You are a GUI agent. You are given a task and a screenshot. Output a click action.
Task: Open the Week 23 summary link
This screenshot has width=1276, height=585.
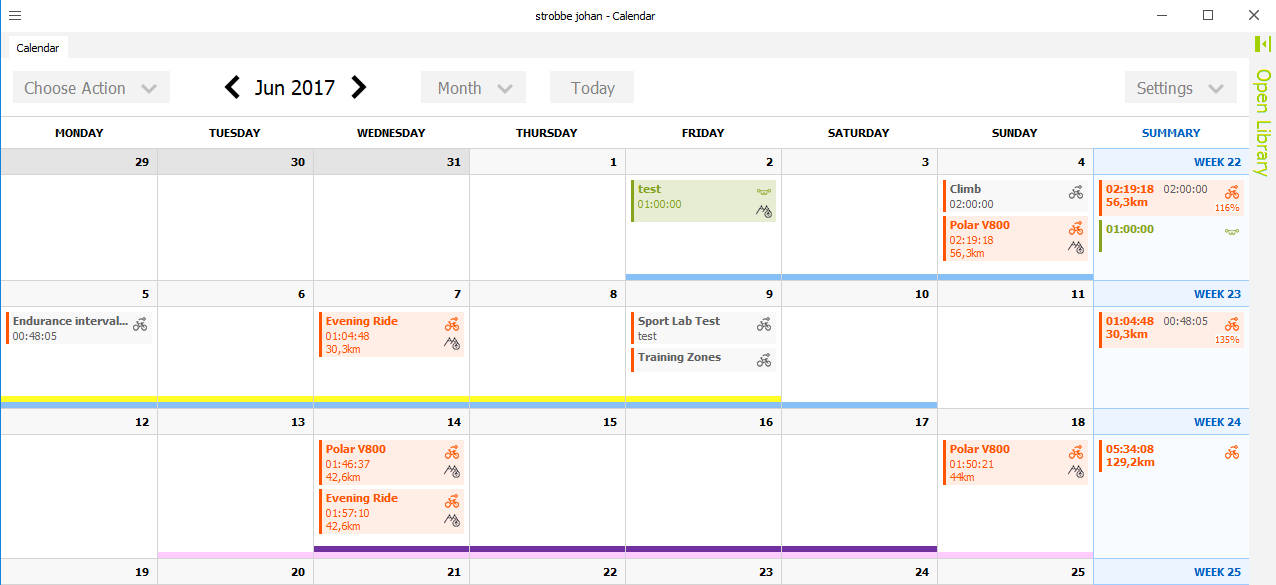tap(1217, 294)
